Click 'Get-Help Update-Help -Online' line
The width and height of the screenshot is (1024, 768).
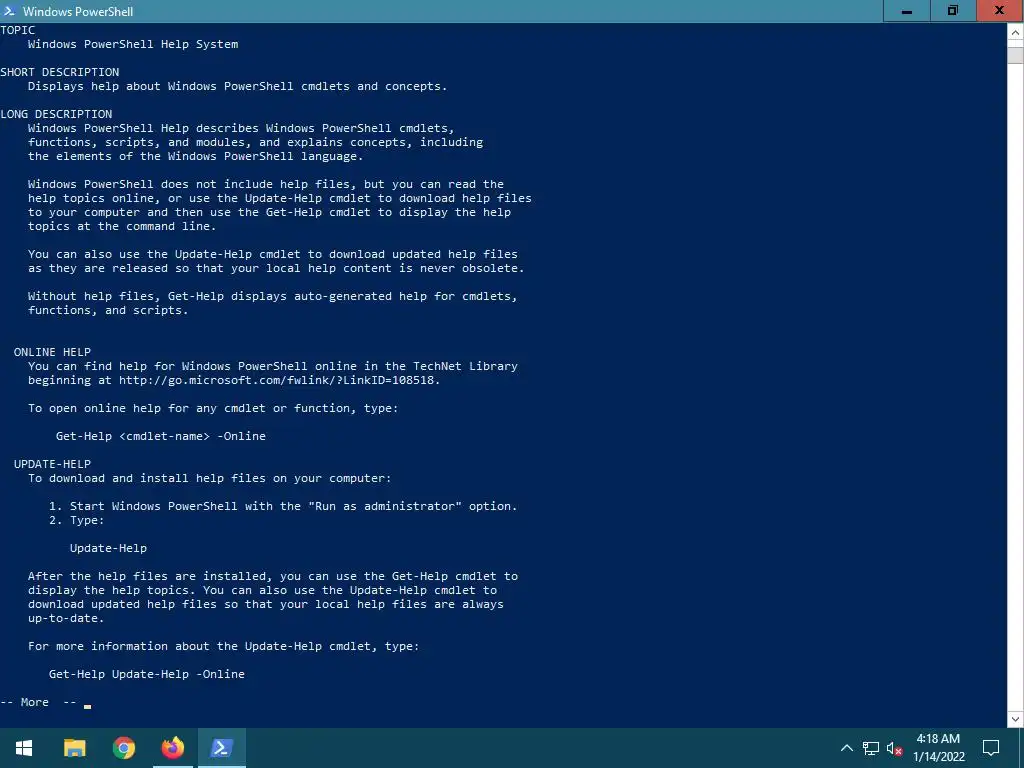147,674
